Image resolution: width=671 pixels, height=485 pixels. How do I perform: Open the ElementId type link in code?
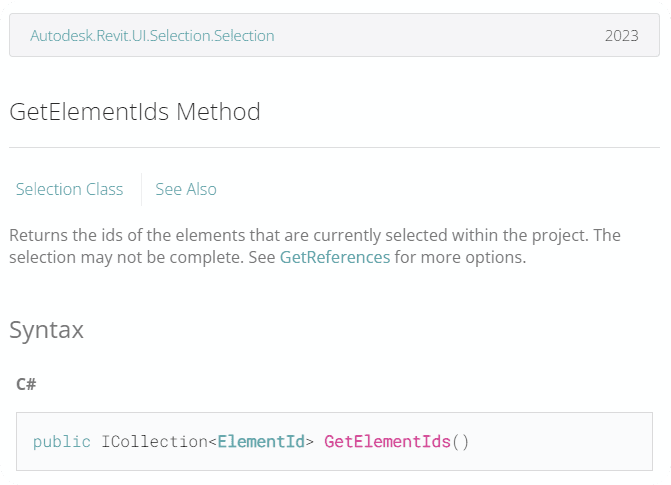261,441
